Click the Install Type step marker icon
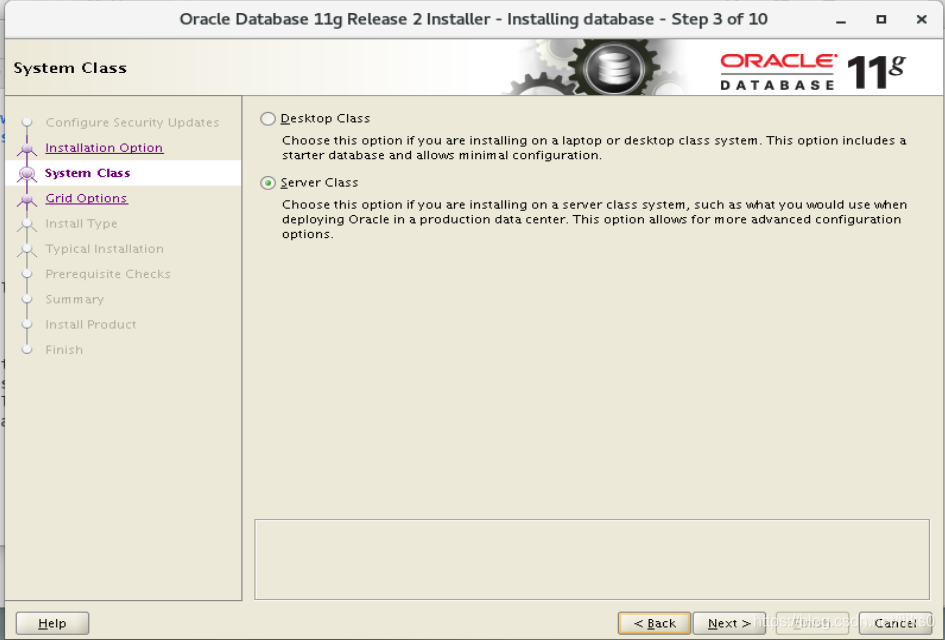The image size is (945, 640). [x=27, y=224]
